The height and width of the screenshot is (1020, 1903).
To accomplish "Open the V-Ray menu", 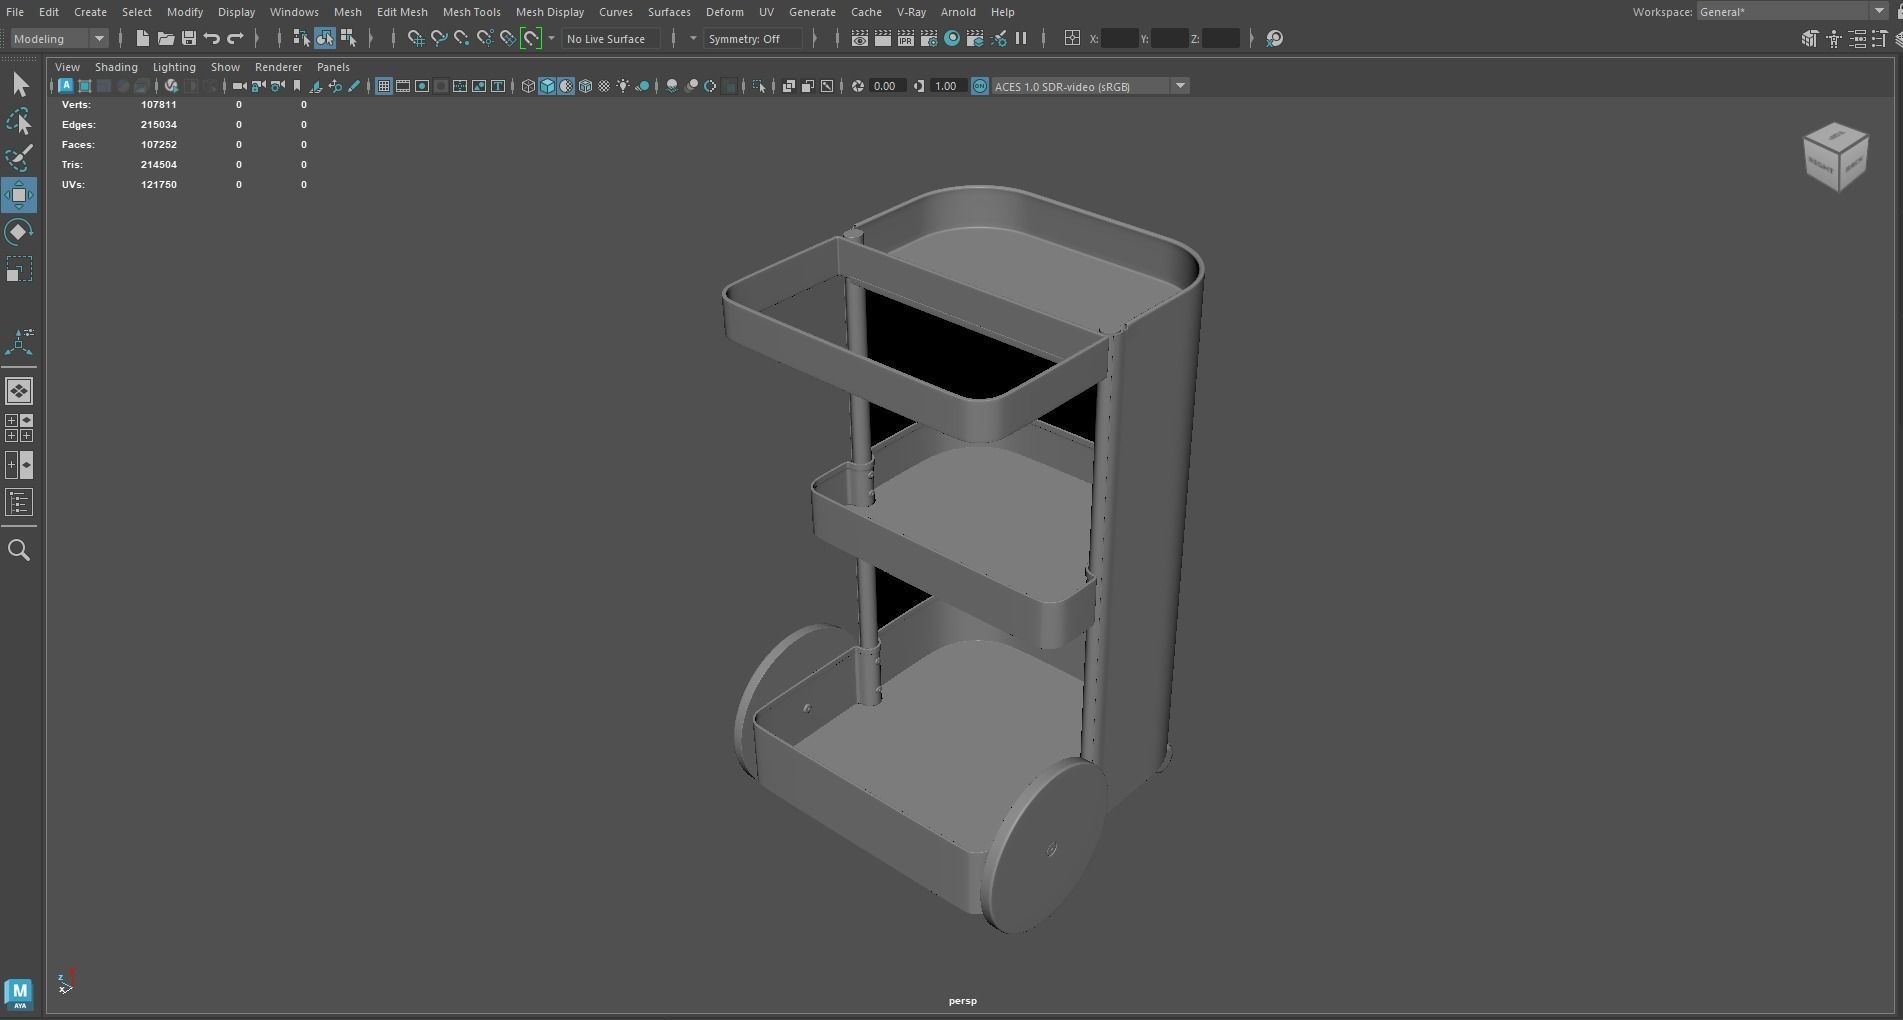I will coord(911,12).
